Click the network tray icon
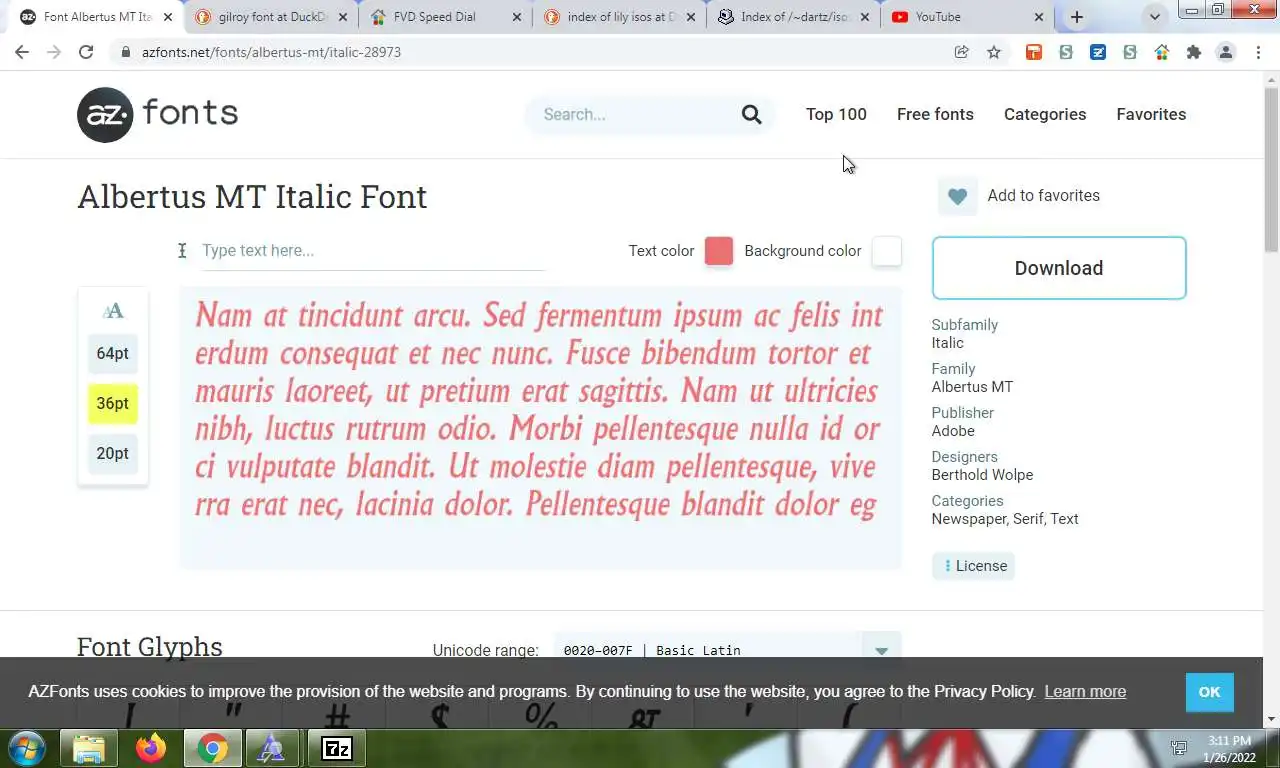The height and width of the screenshot is (768, 1280). (x=1180, y=748)
